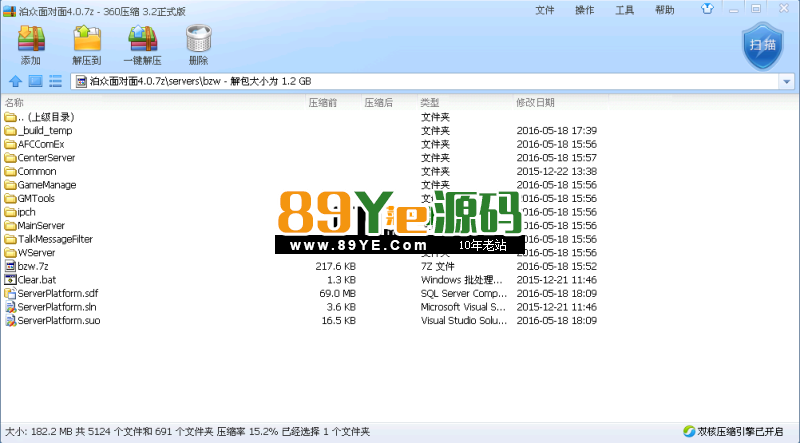This screenshot has height=443, width=800.
Task: Click the status bar size summary text
Action: 187,432
